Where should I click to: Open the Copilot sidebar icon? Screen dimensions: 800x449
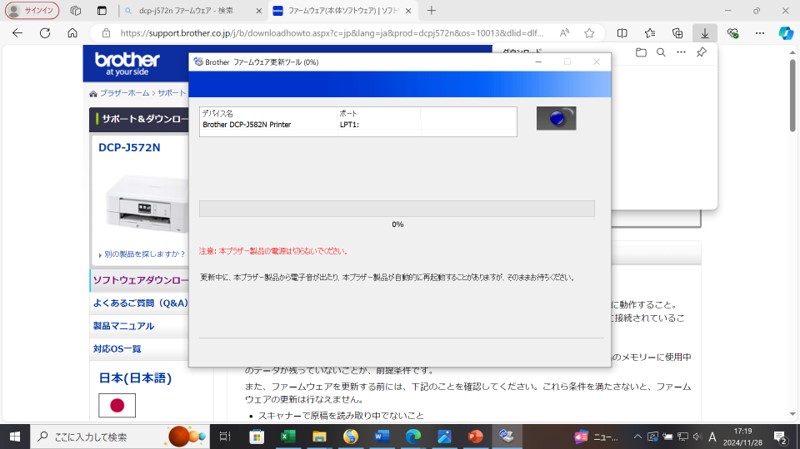(786, 33)
